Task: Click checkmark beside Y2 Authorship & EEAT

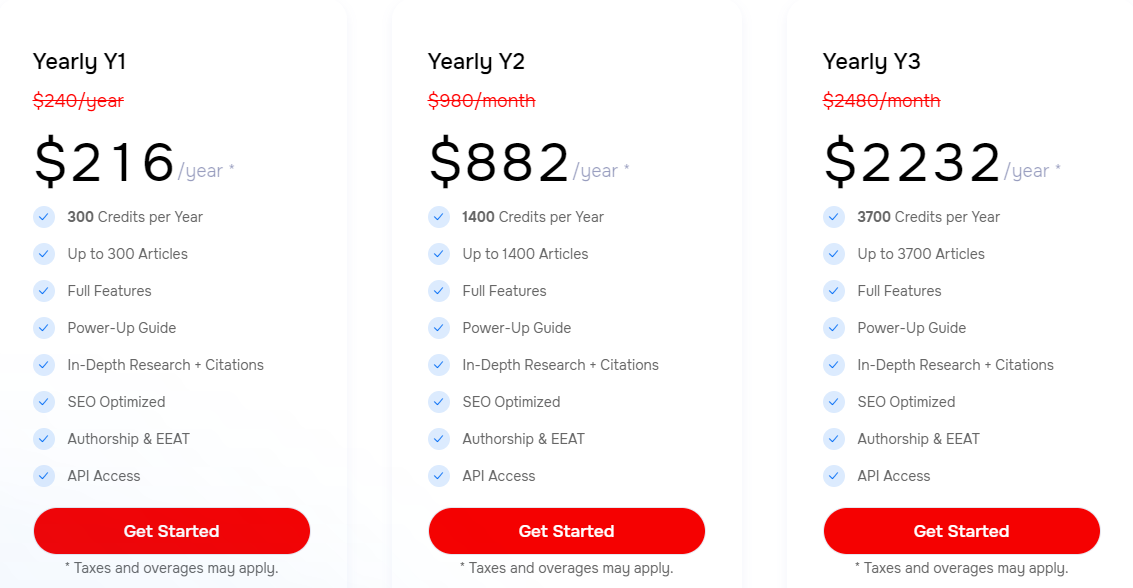Action: click(439, 438)
